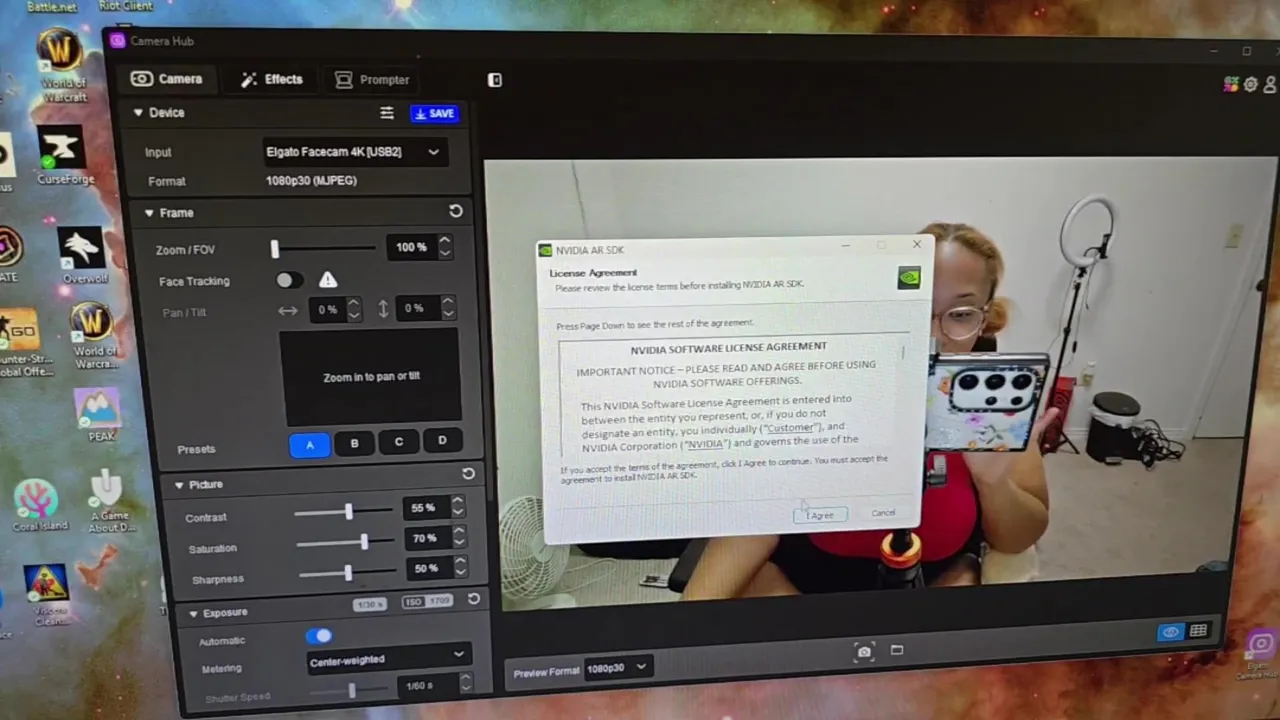Click Cancel in NVIDIA AR SDK installer
The width and height of the screenshot is (1280, 720).
[x=883, y=513]
